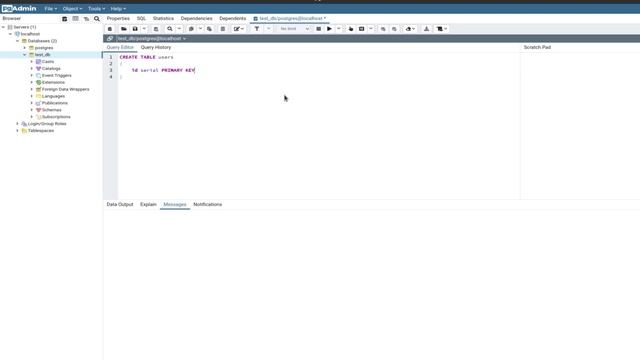Collapse the Databases (2) node
Image resolution: width=640 pixels, height=360 pixels.
(x=18, y=41)
